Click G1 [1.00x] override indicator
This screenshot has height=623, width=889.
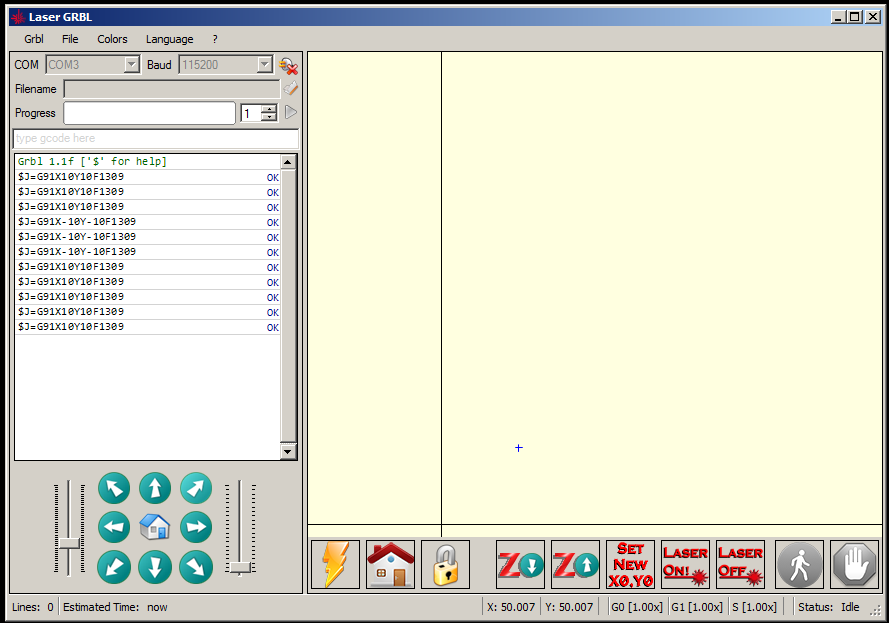point(697,607)
